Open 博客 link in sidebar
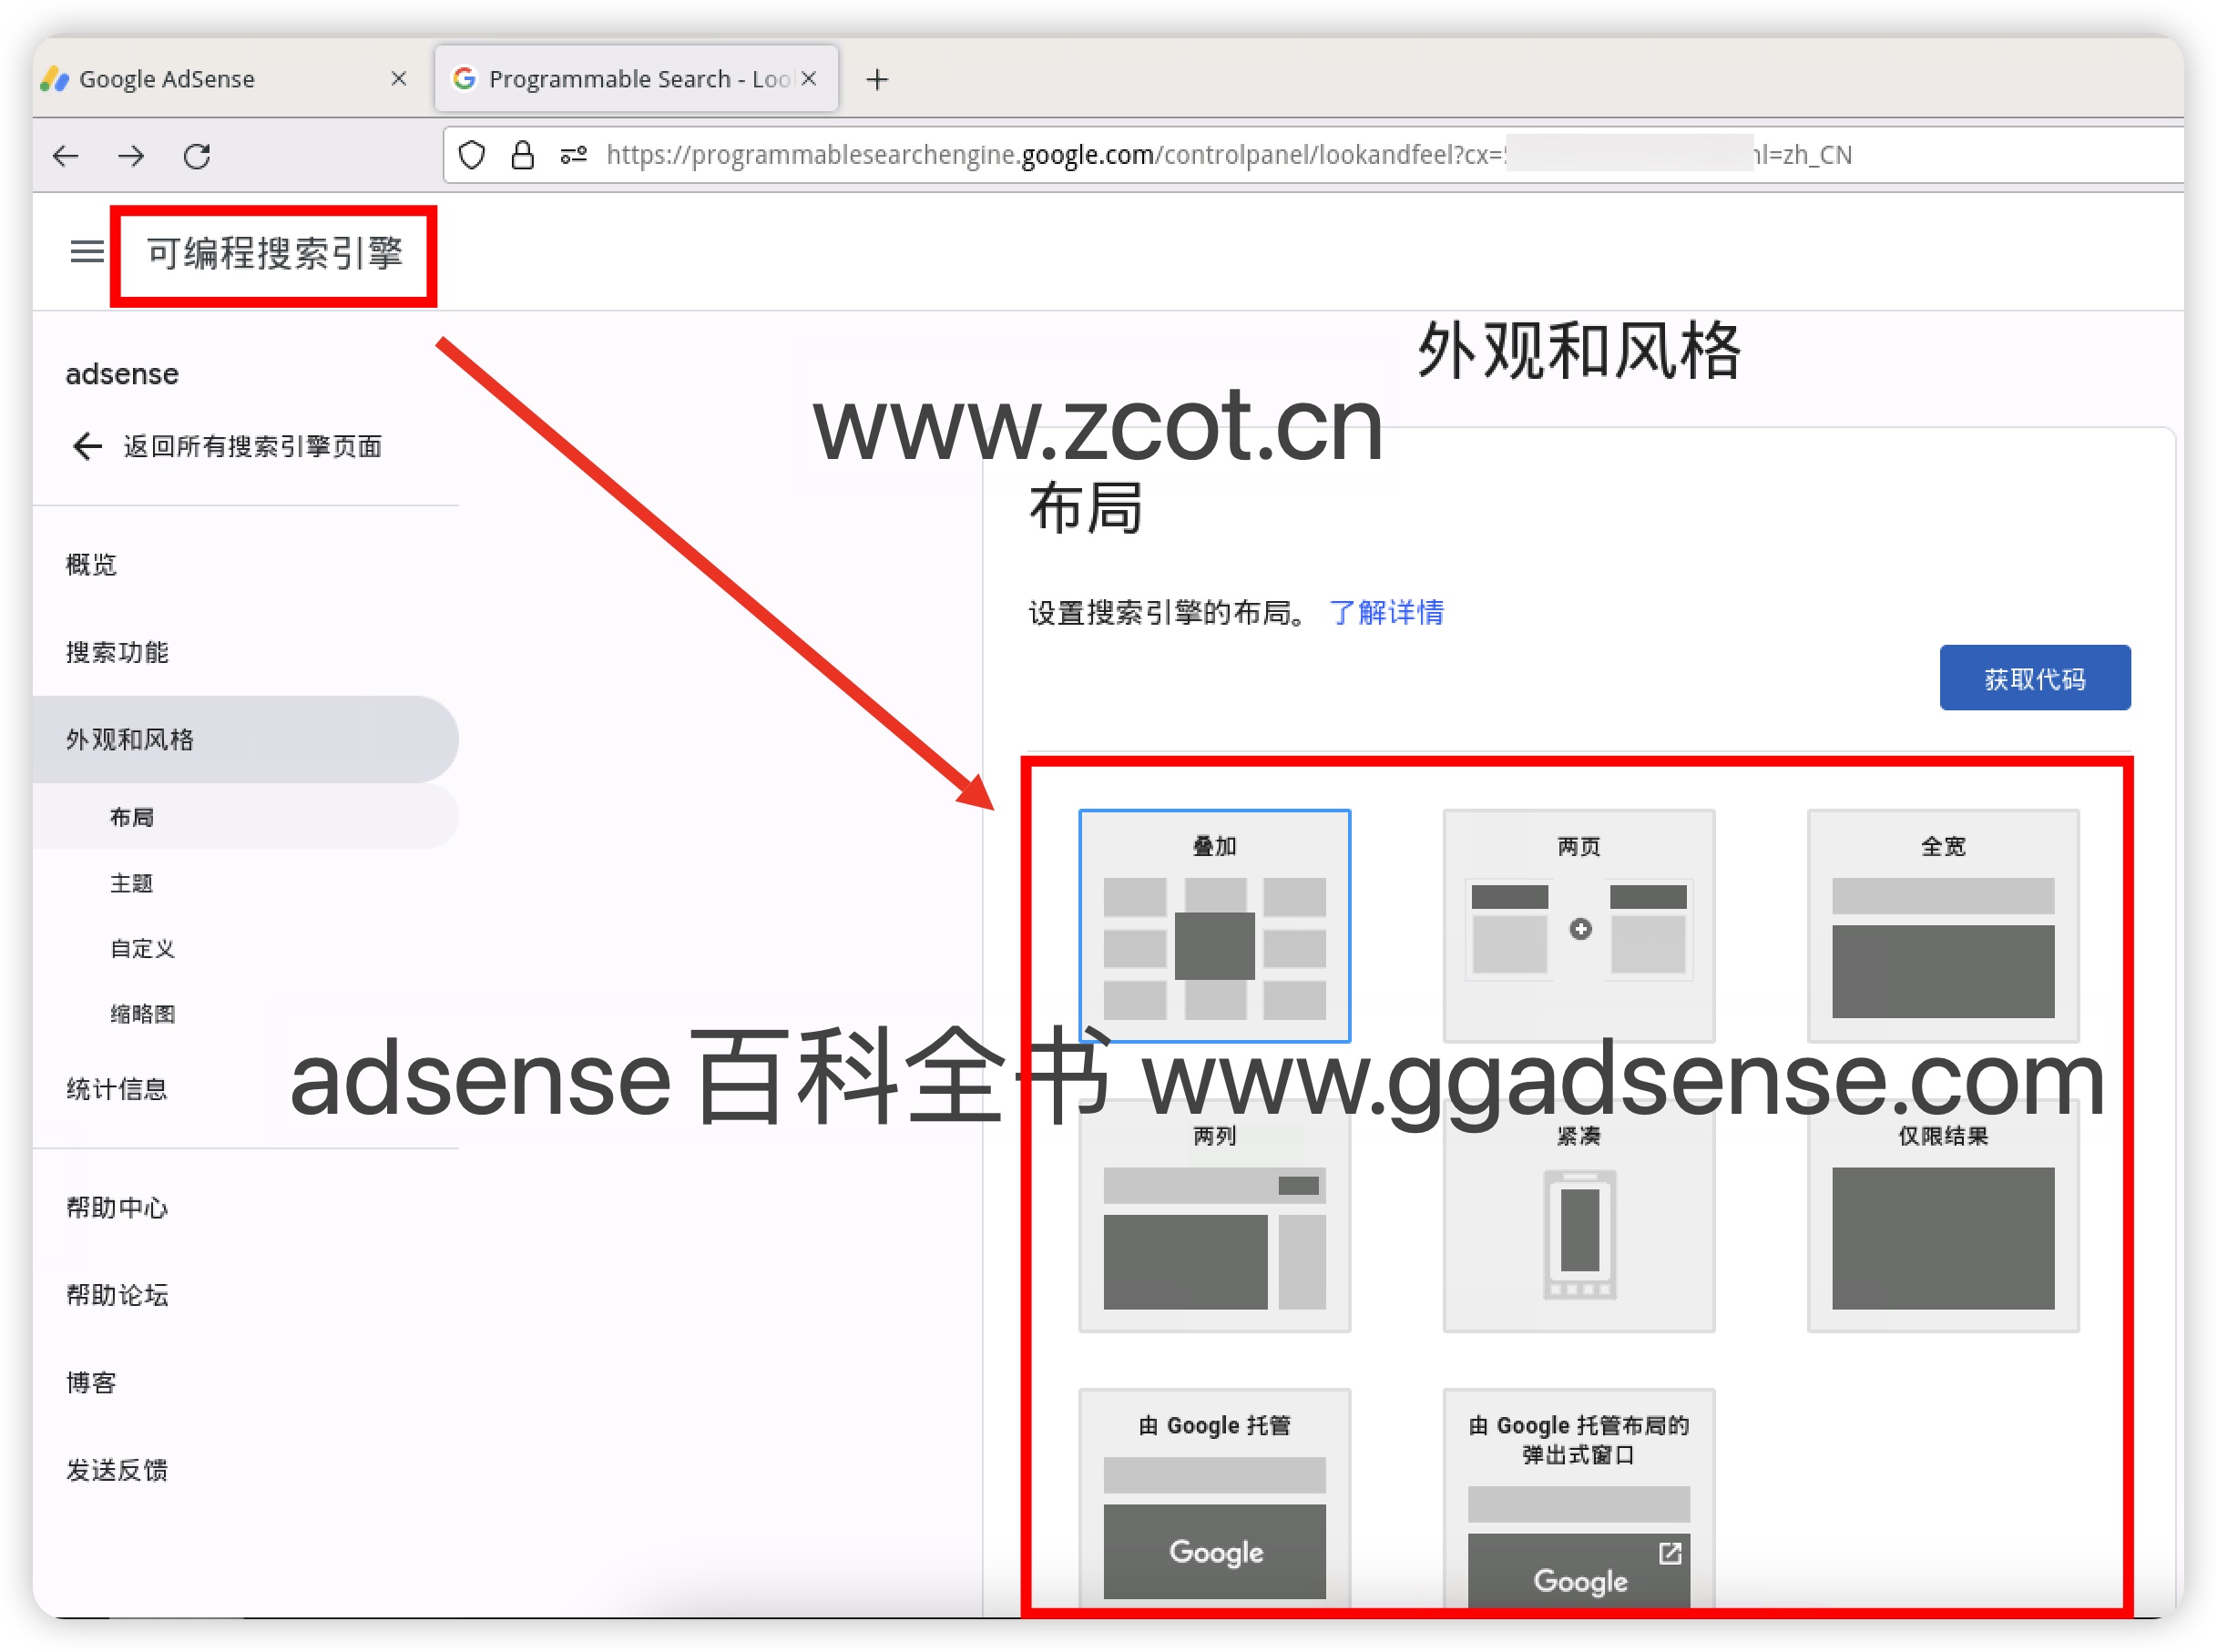Screen dimensions: 2217x1652 coord(91,1383)
